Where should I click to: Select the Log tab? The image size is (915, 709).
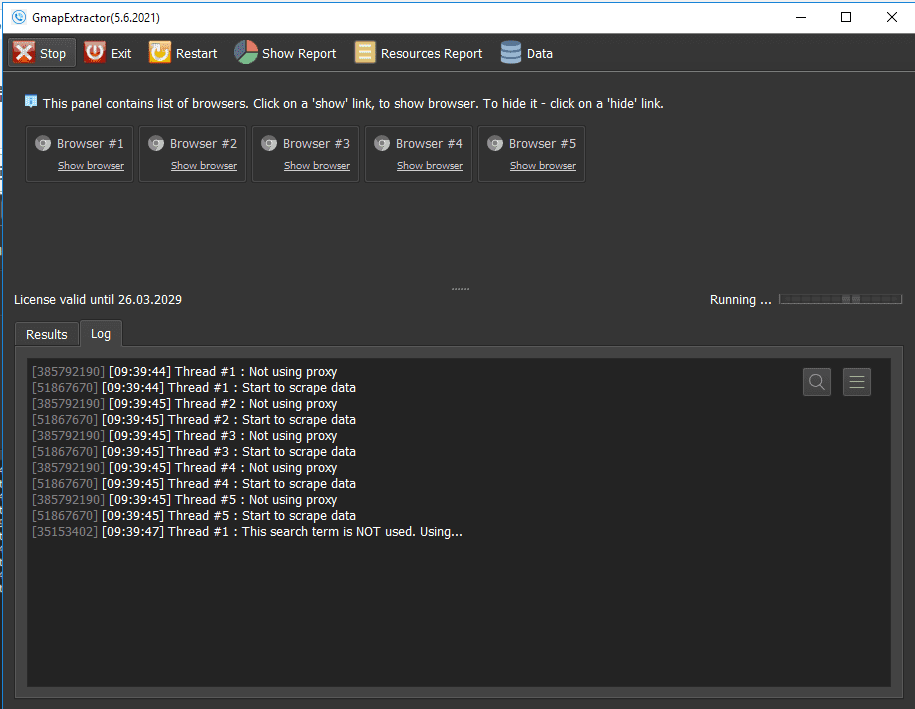(100, 333)
